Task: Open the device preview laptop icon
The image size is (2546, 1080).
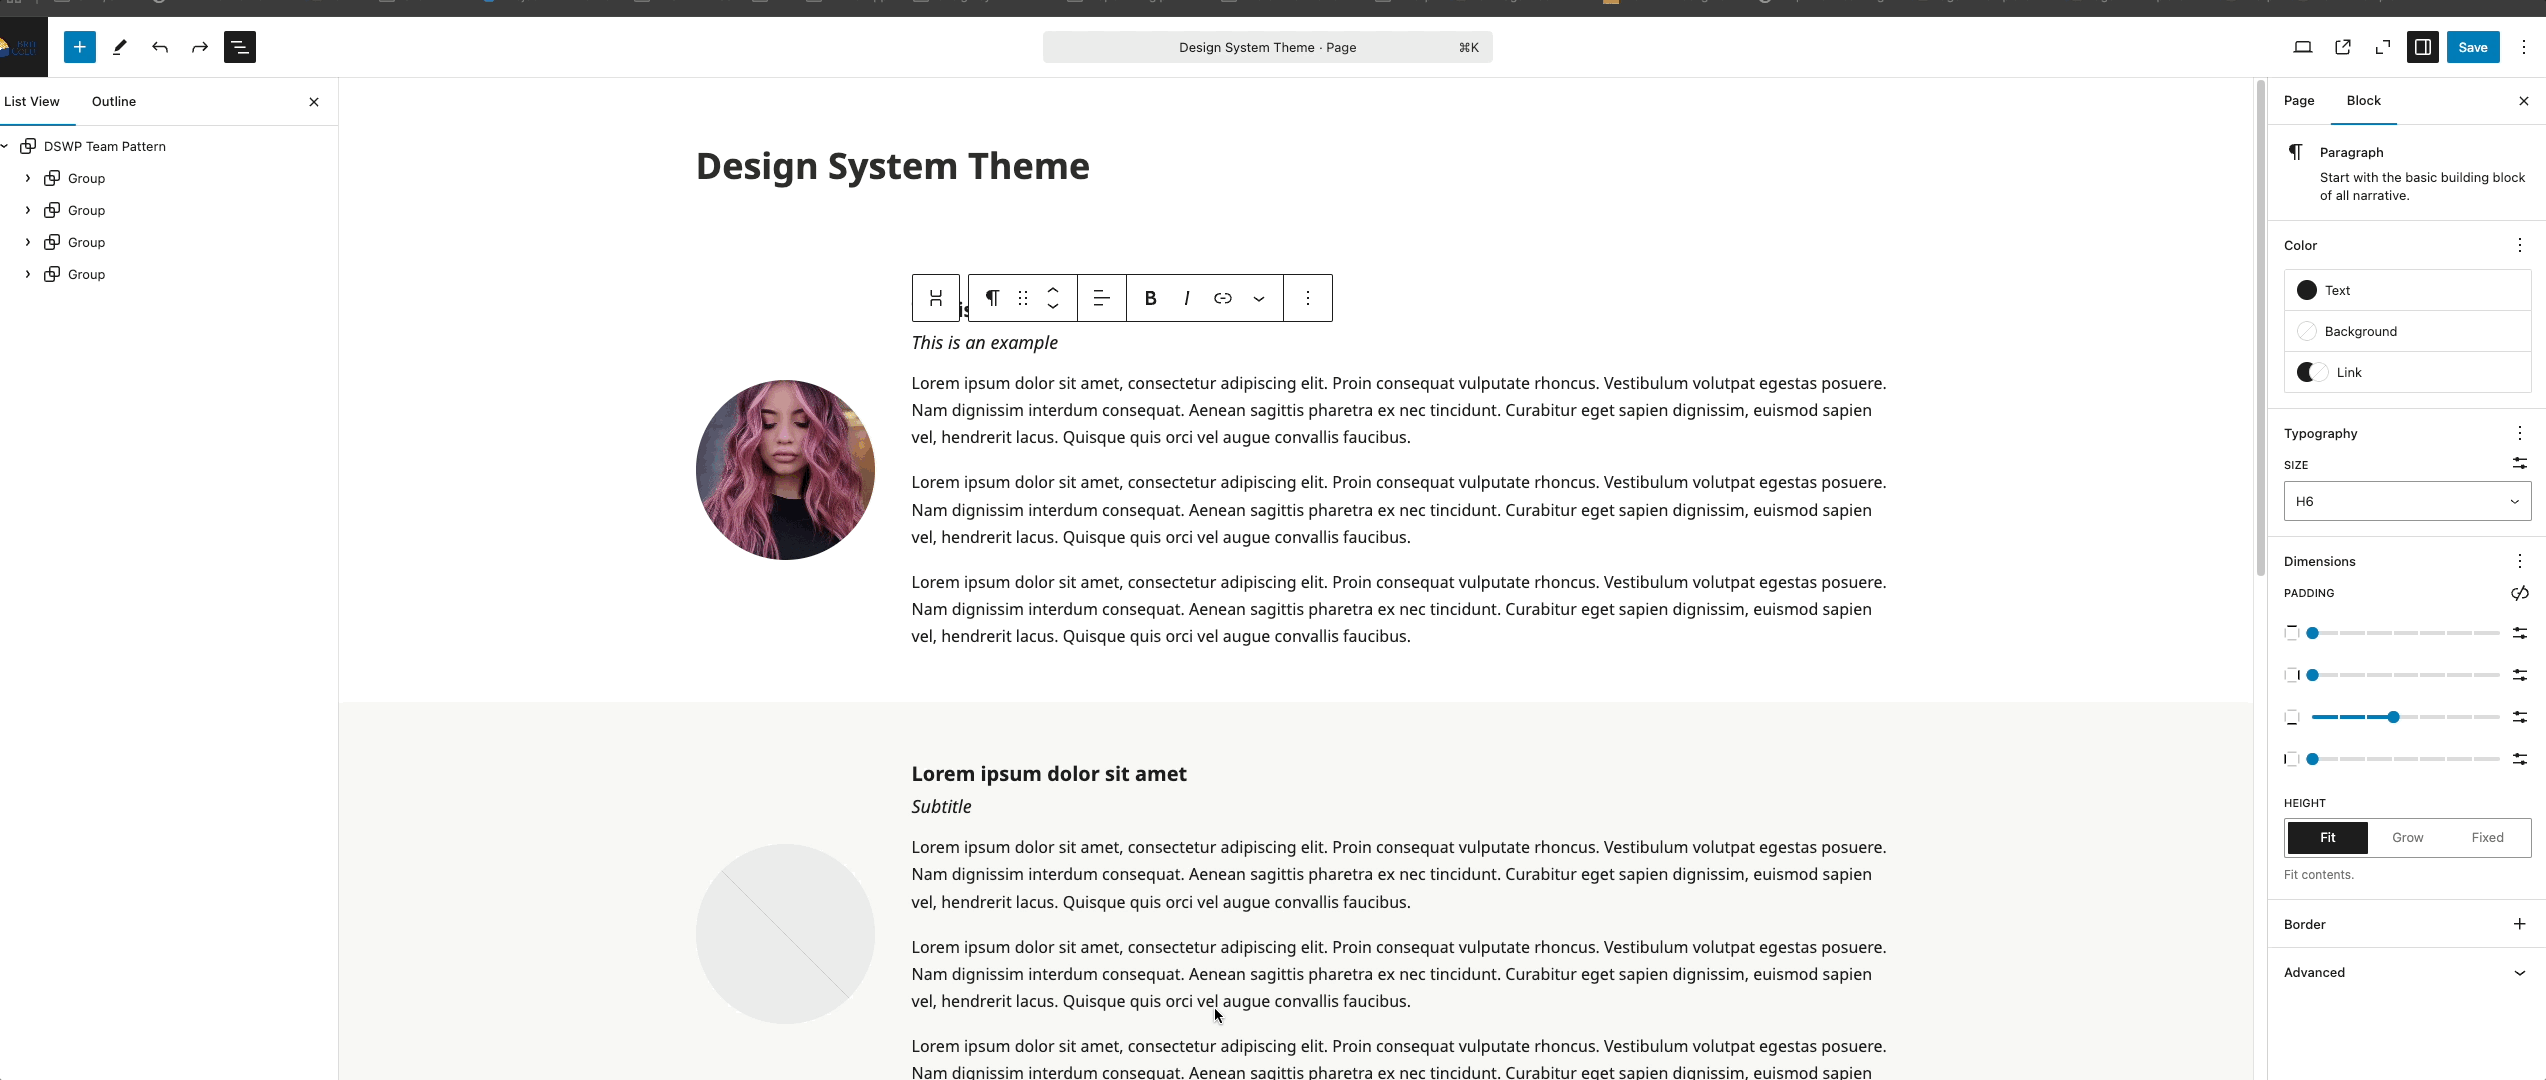Action: pos(2303,47)
